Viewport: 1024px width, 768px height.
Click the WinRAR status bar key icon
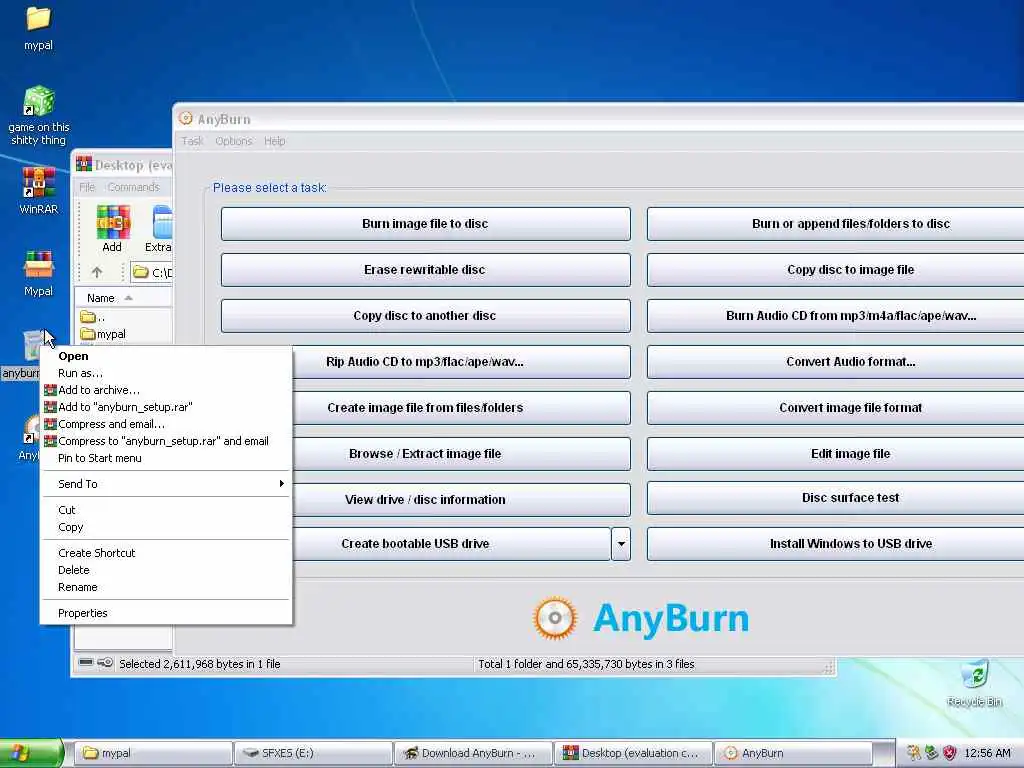(x=105, y=663)
